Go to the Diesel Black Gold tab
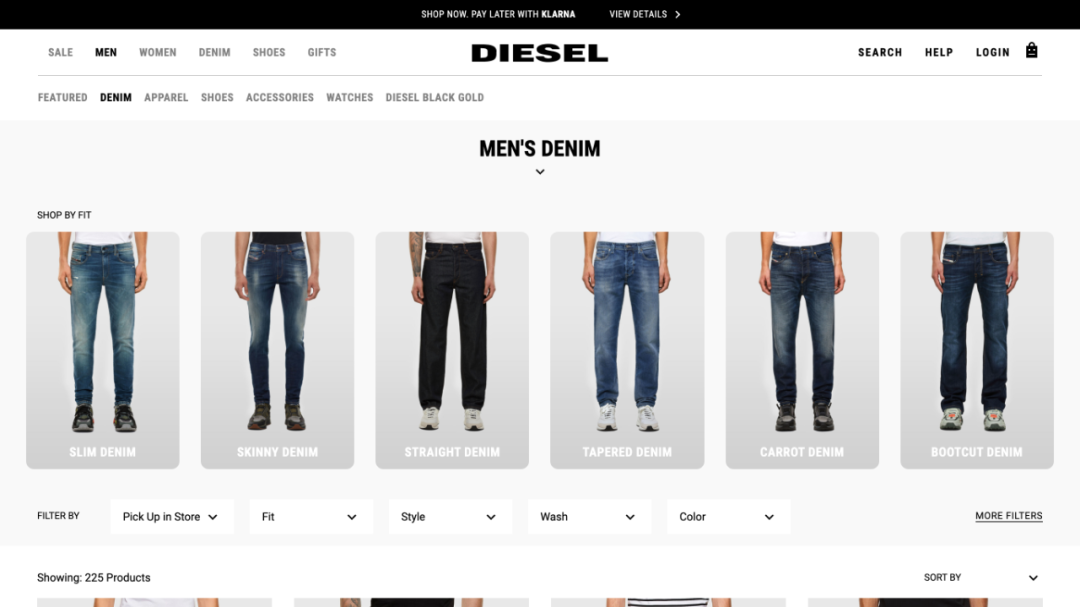This screenshot has height=607, width=1080. [435, 98]
